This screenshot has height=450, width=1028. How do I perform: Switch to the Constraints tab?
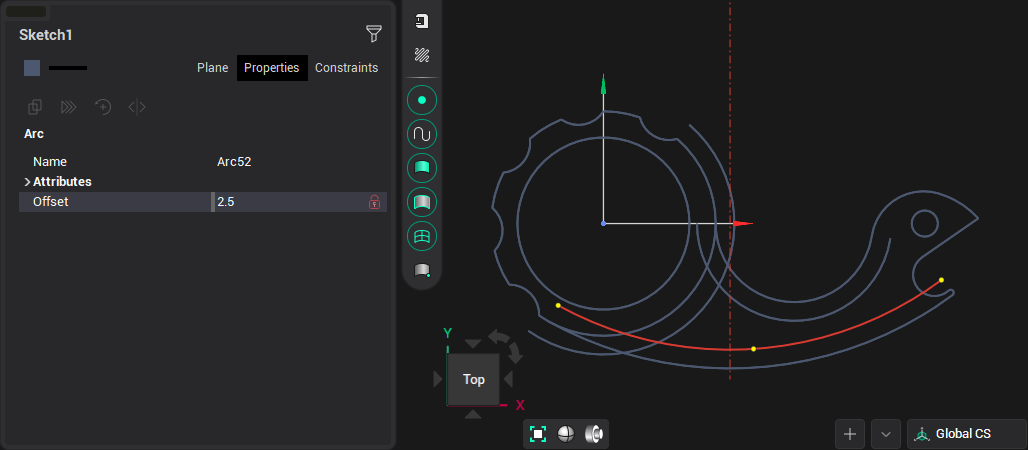point(346,68)
